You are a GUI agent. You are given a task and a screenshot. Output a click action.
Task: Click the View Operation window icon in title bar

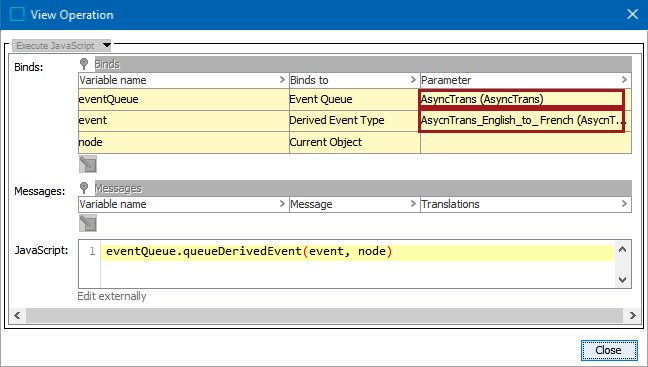[x=17, y=14]
